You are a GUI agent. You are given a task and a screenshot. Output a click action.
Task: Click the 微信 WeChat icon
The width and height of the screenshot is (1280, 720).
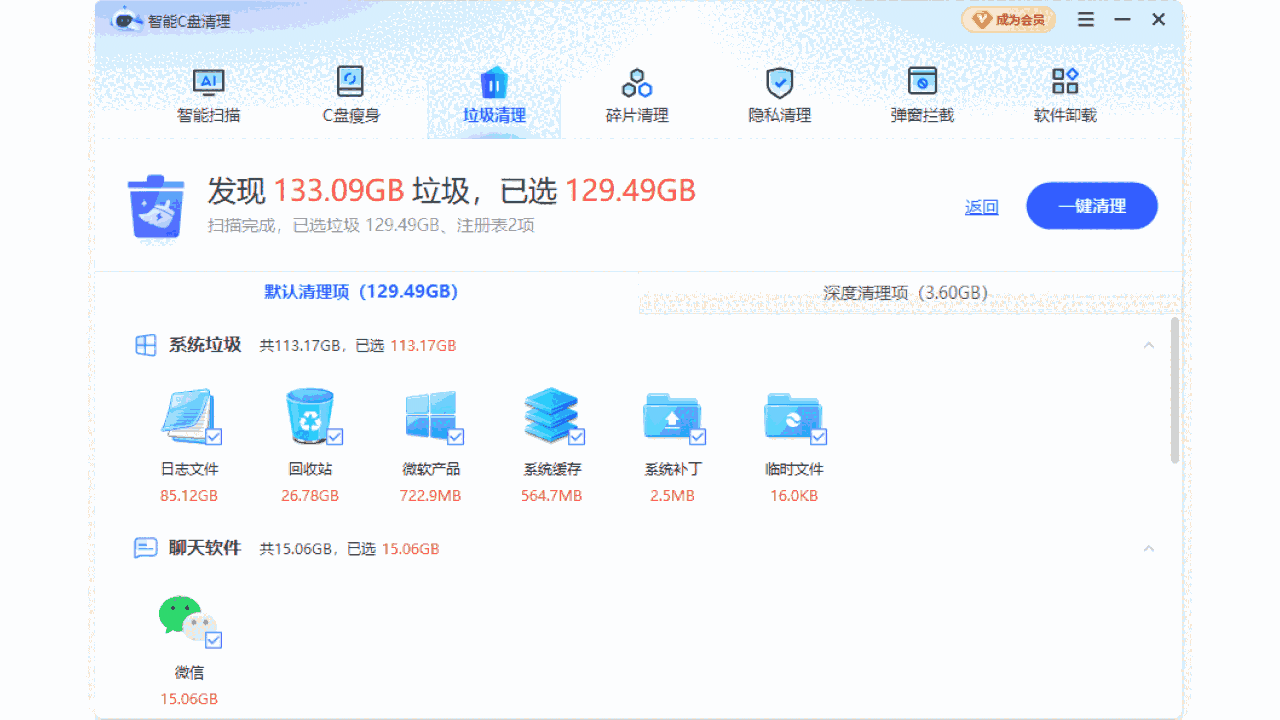point(186,620)
